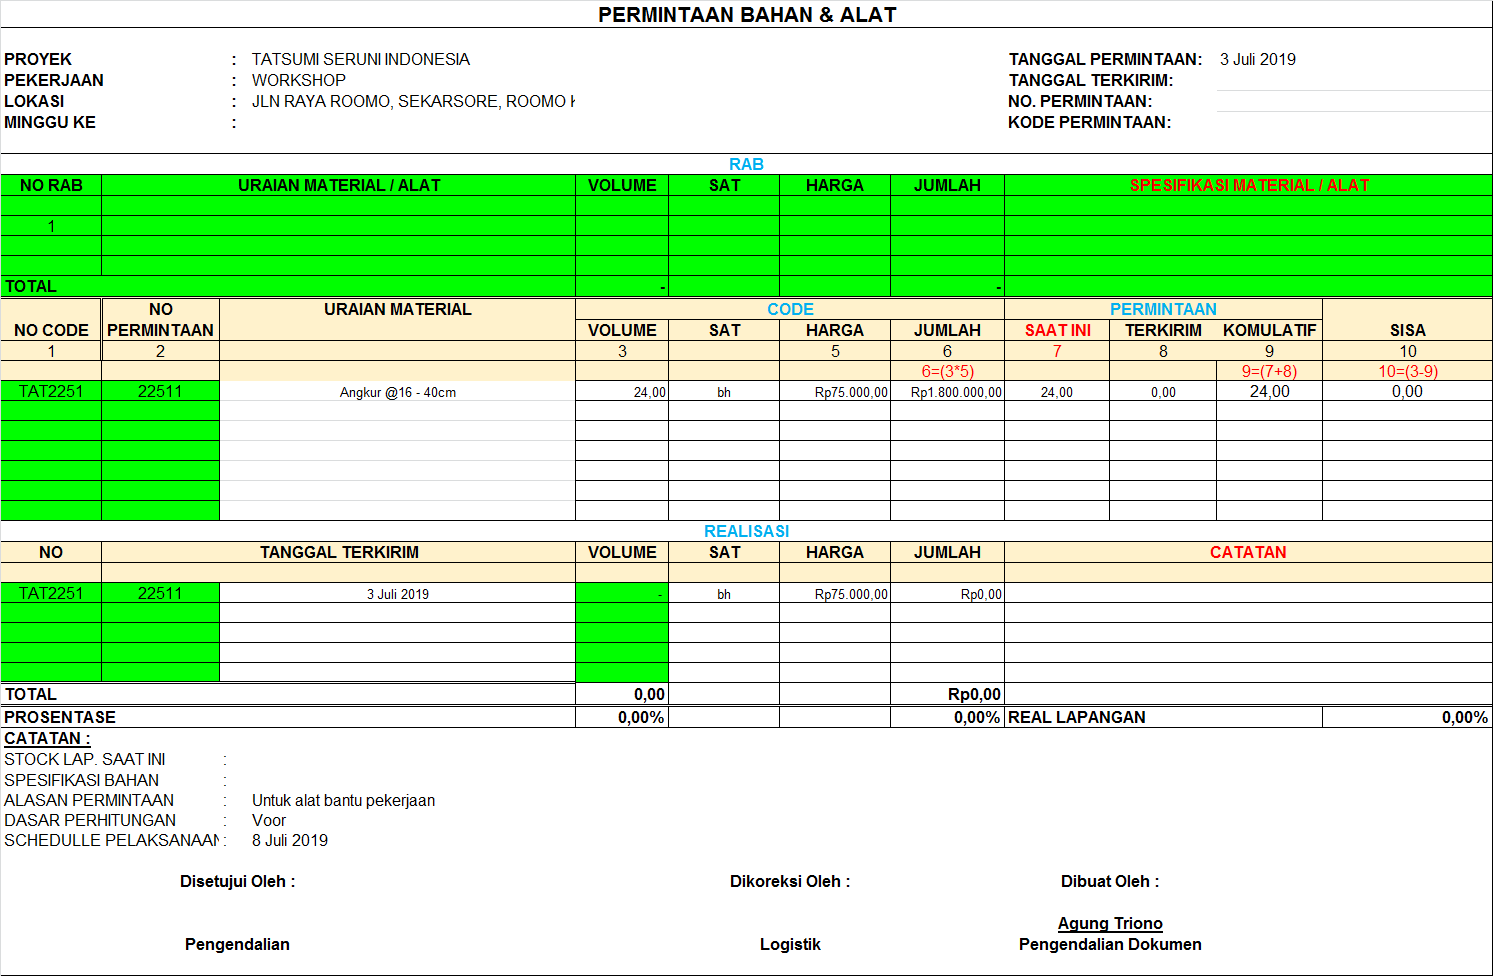1493x976 pixels.
Task: Select the SPESIFIKASI BAHAN label
Action: point(81,780)
